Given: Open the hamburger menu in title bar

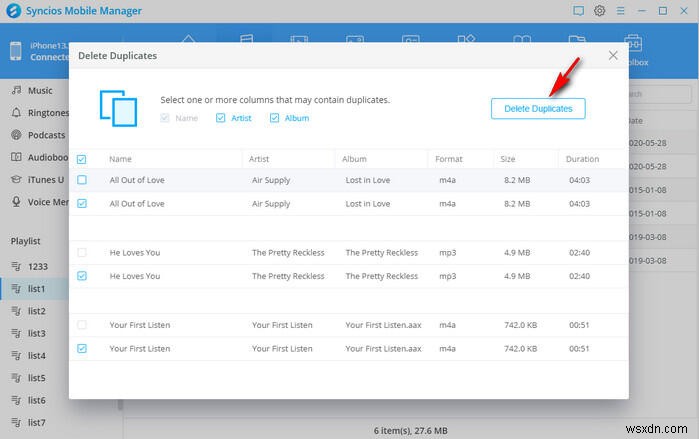Looking at the screenshot, I should coord(621,11).
